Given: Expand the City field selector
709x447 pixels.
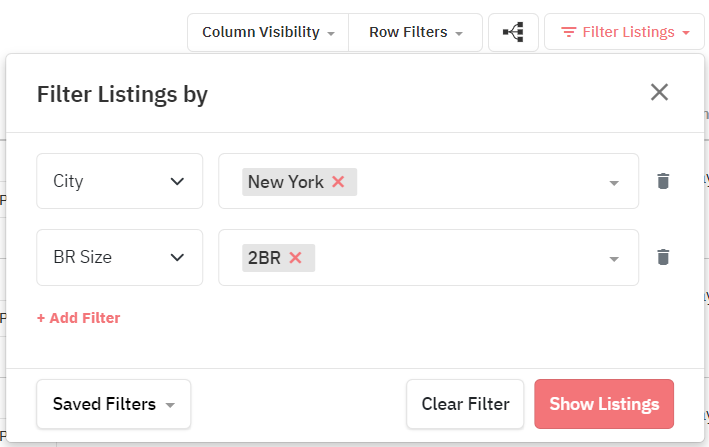Looking at the screenshot, I should point(119,181).
